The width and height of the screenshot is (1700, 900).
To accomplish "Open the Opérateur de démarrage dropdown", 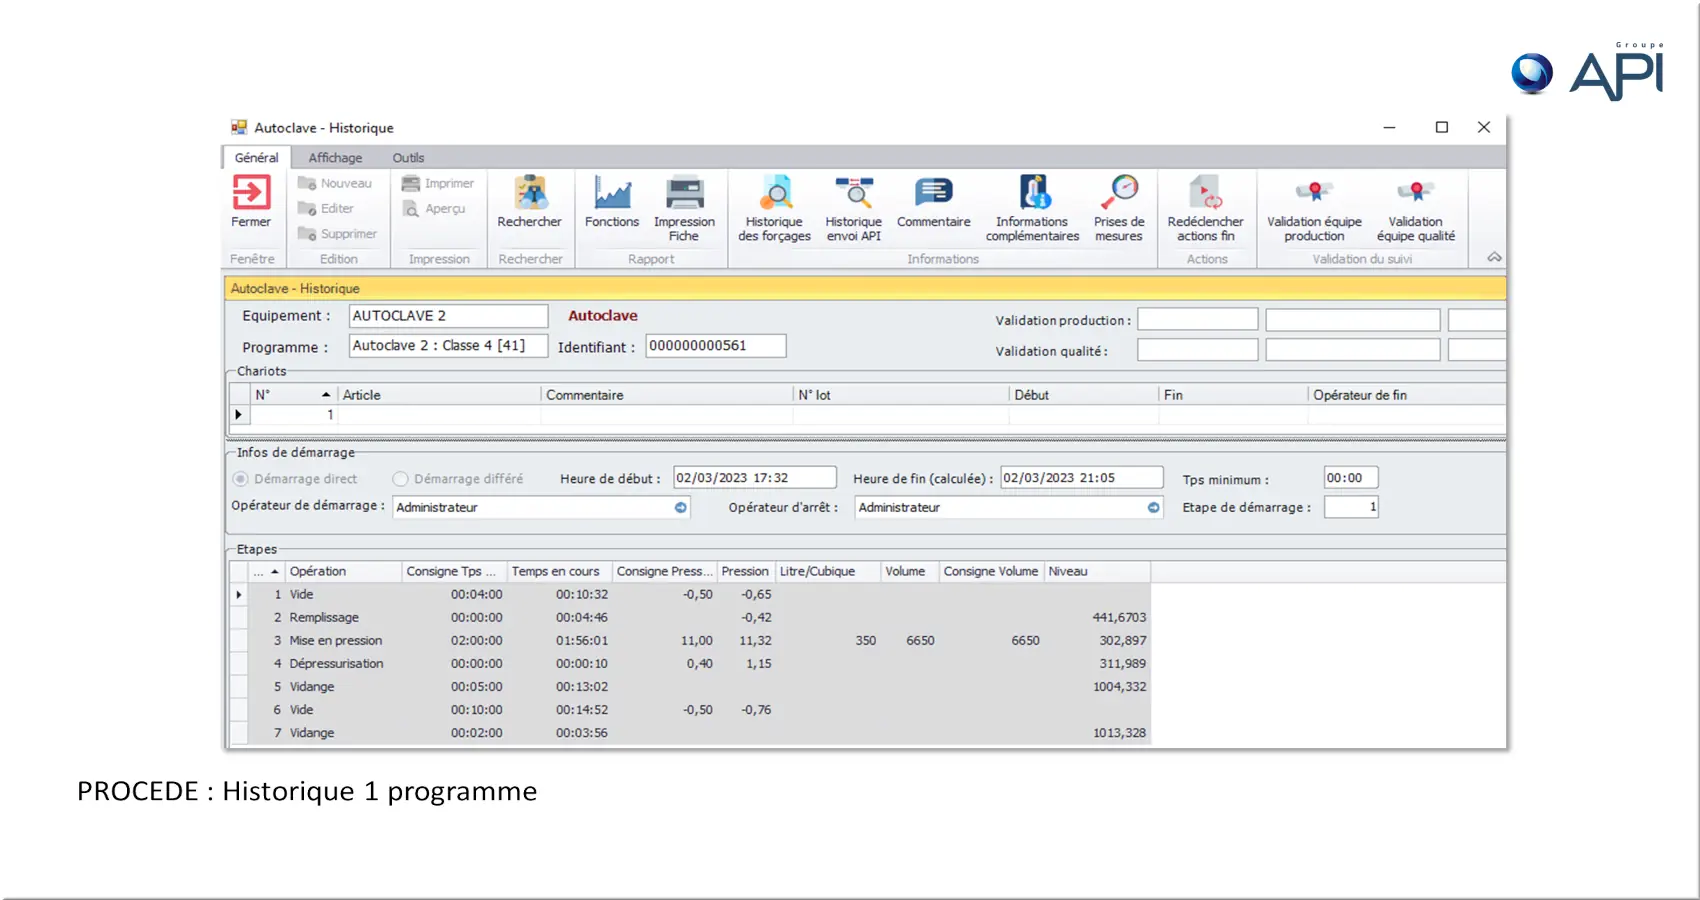I will point(681,508).
